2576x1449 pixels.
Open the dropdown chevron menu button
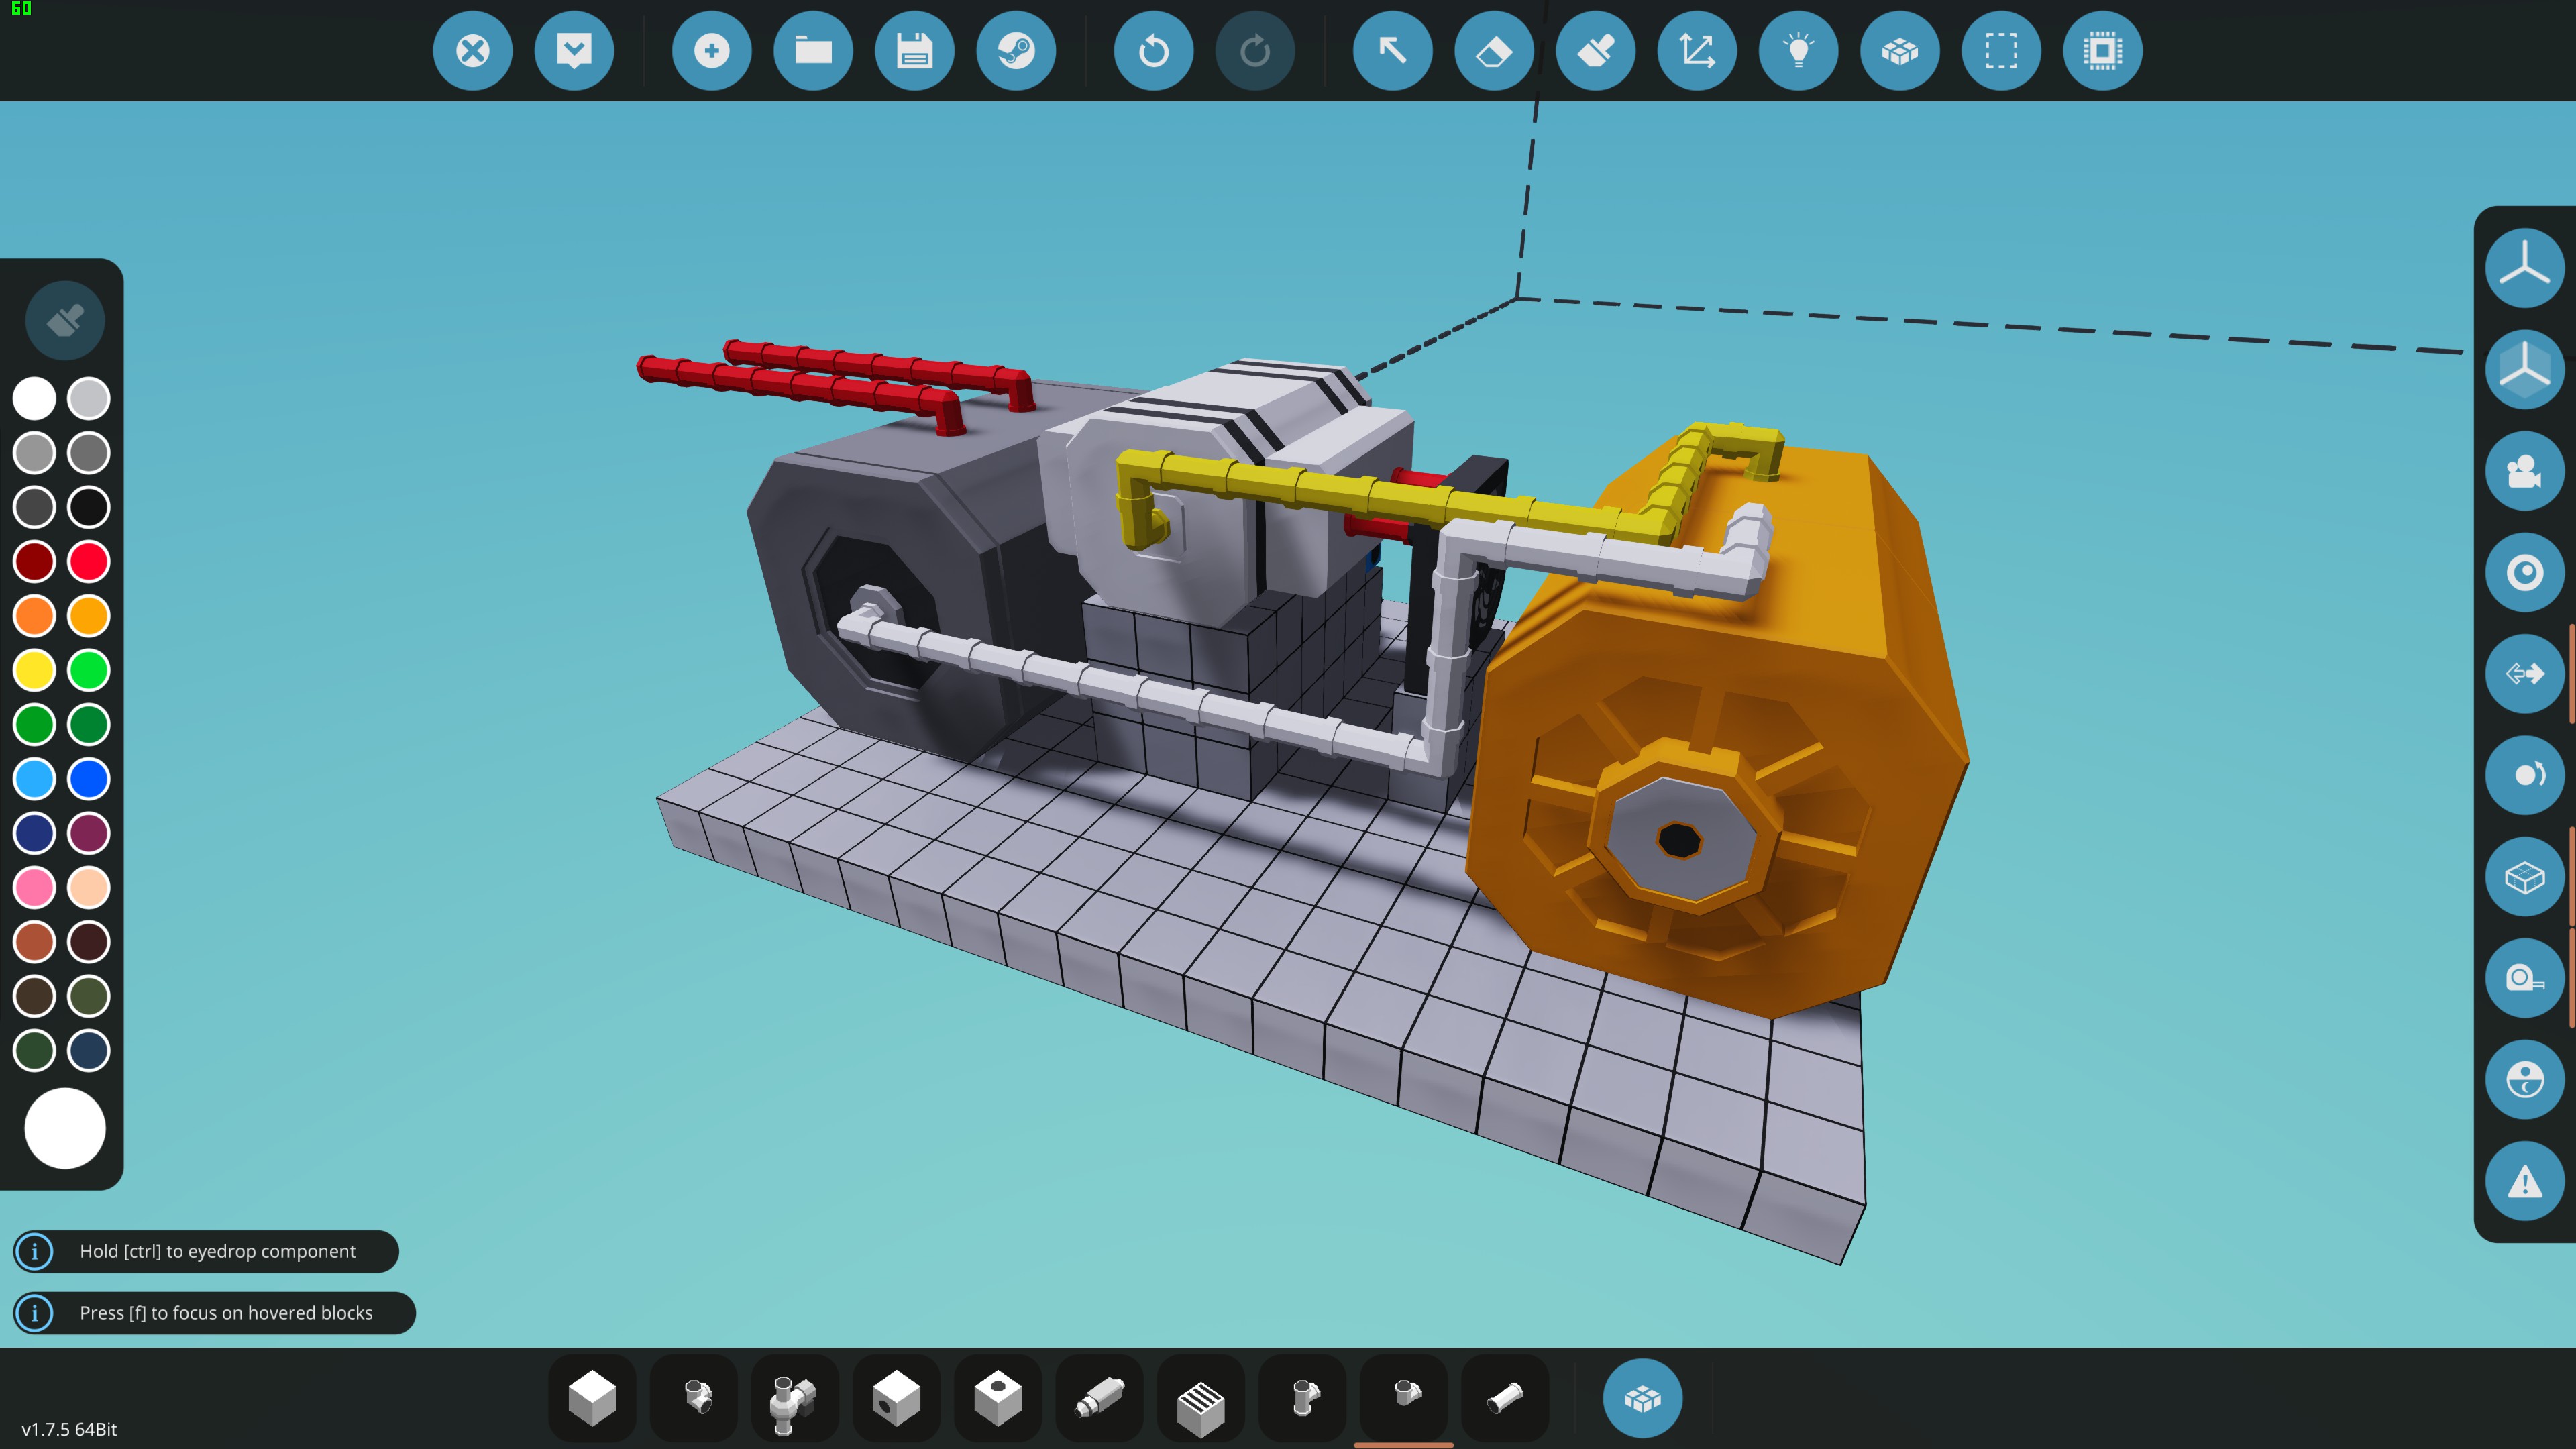pyautogui.click(x=573, y=50)
